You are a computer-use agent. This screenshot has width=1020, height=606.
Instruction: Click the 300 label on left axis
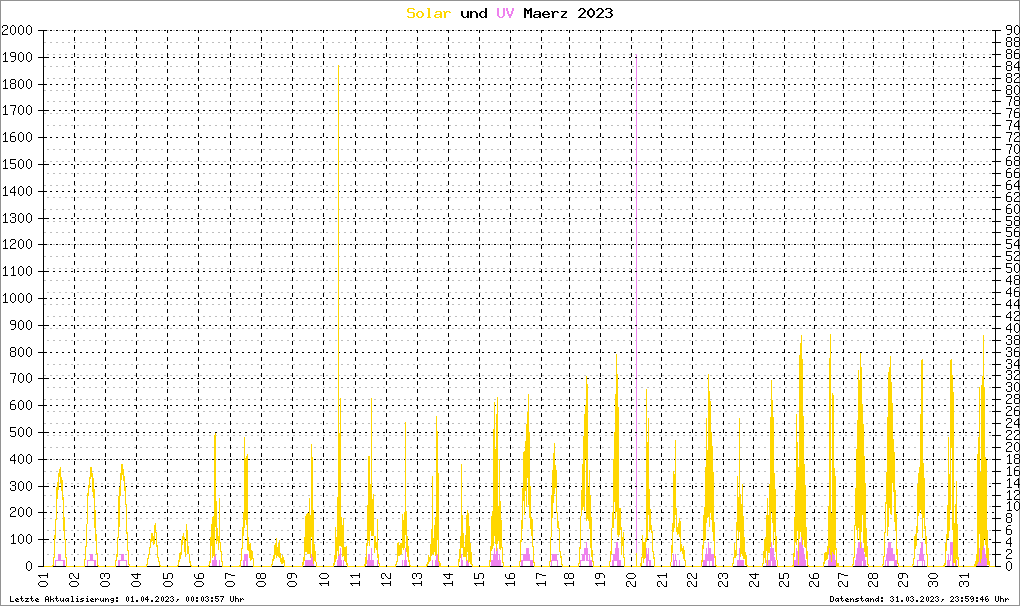21,486
